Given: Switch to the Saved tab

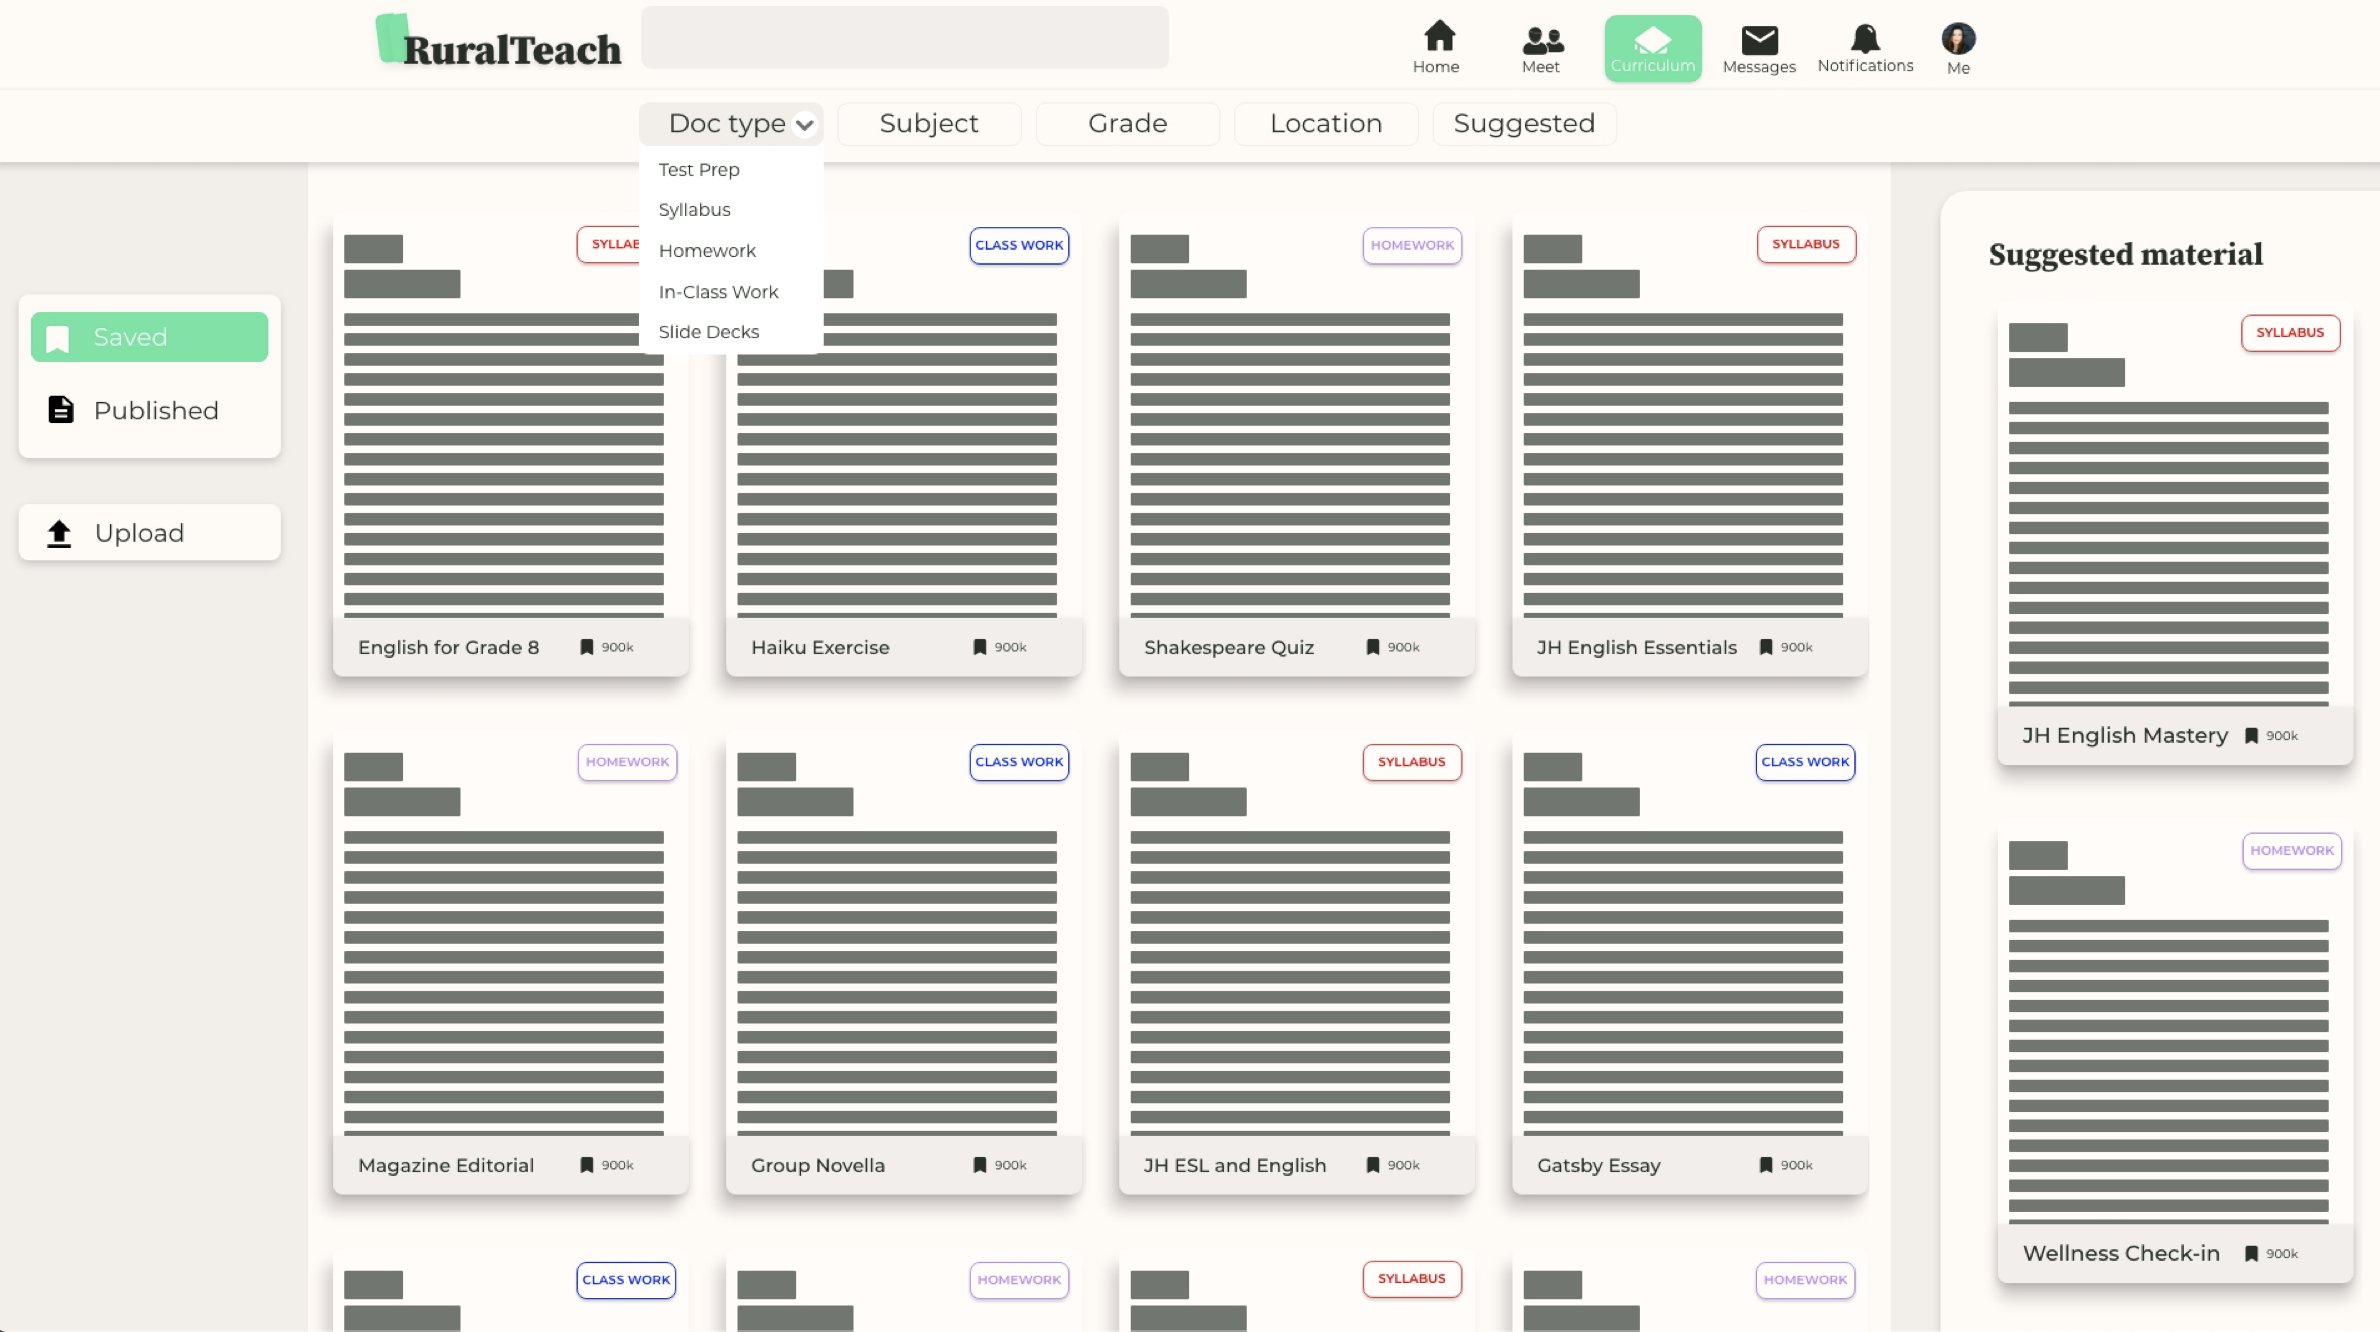Looking at the screenshot, I should click(149, 337).
